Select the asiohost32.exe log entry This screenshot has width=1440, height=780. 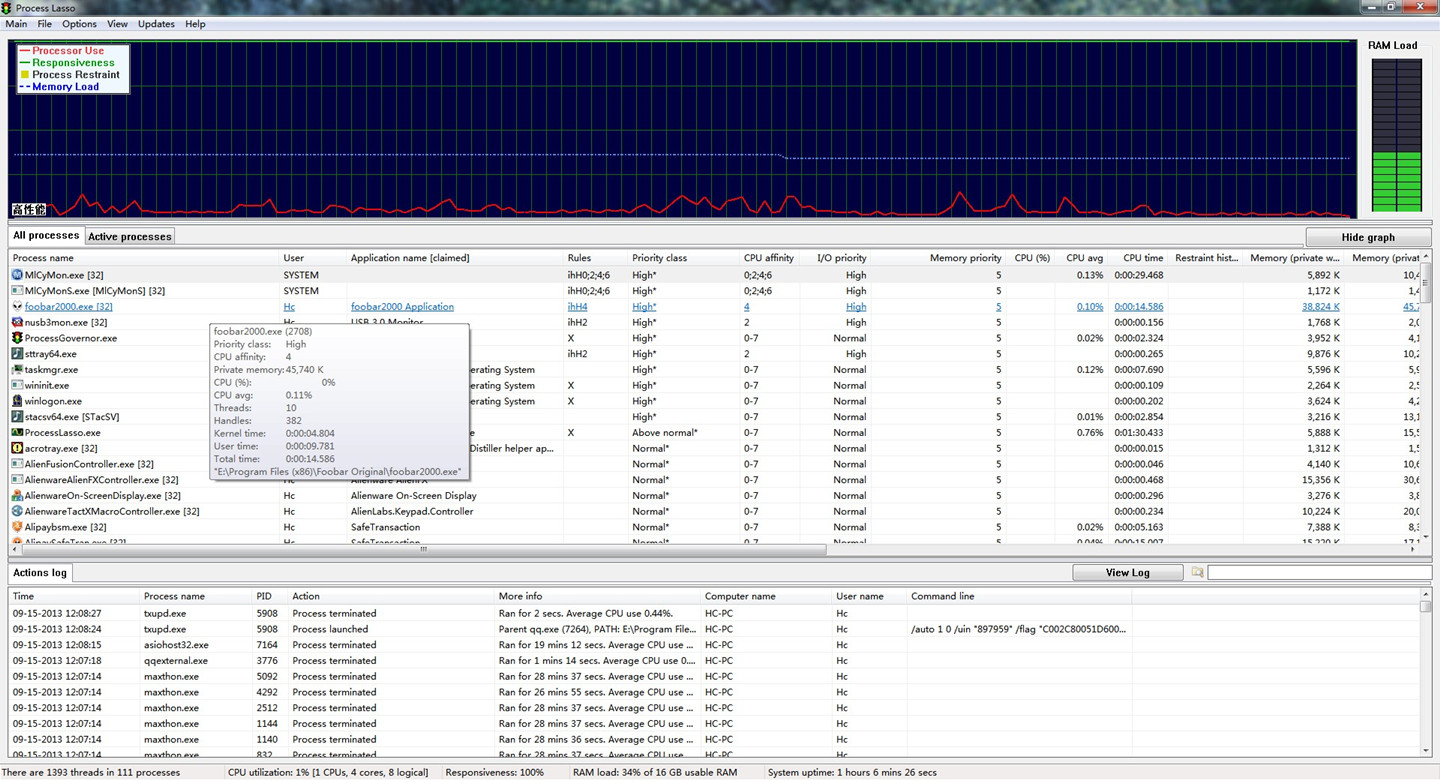coord(714,645)
